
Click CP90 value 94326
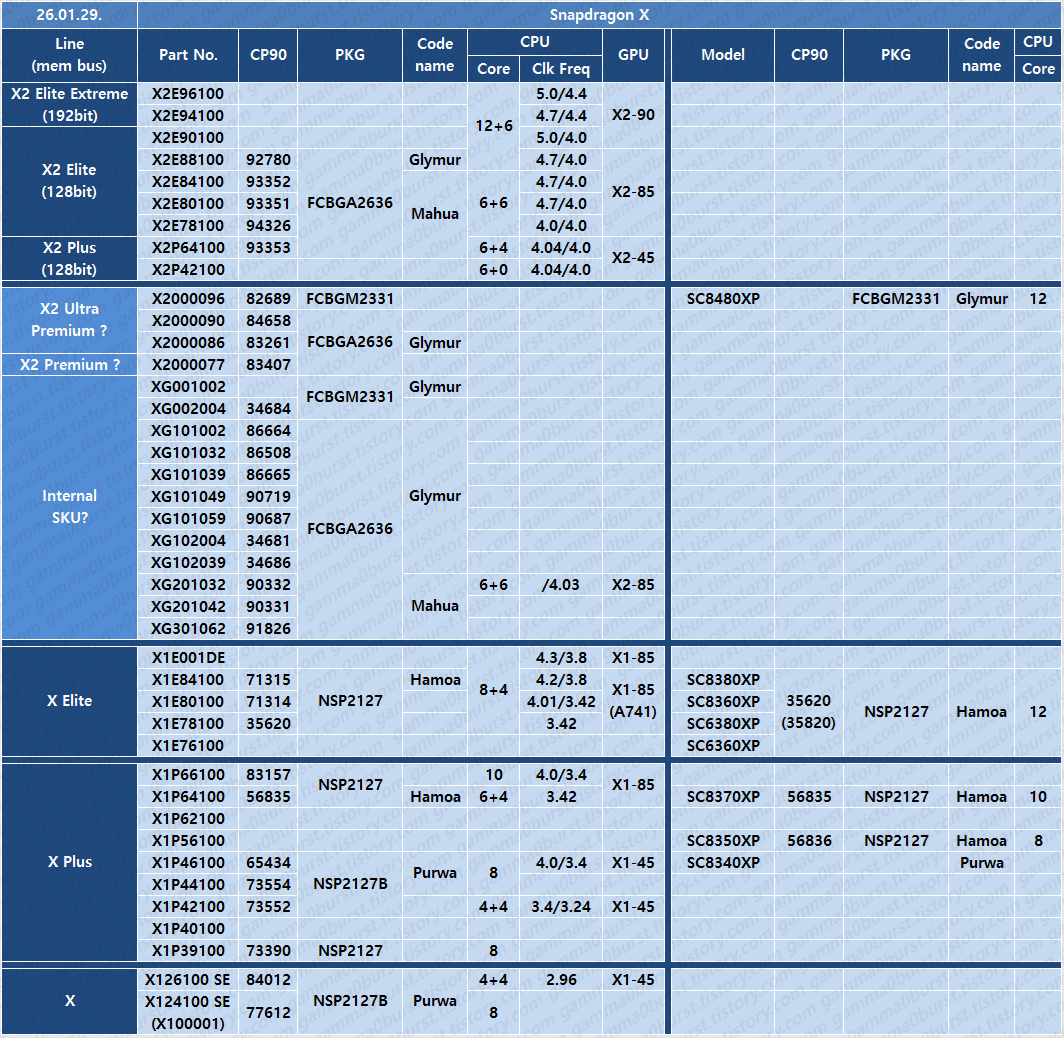click(268, 226)
